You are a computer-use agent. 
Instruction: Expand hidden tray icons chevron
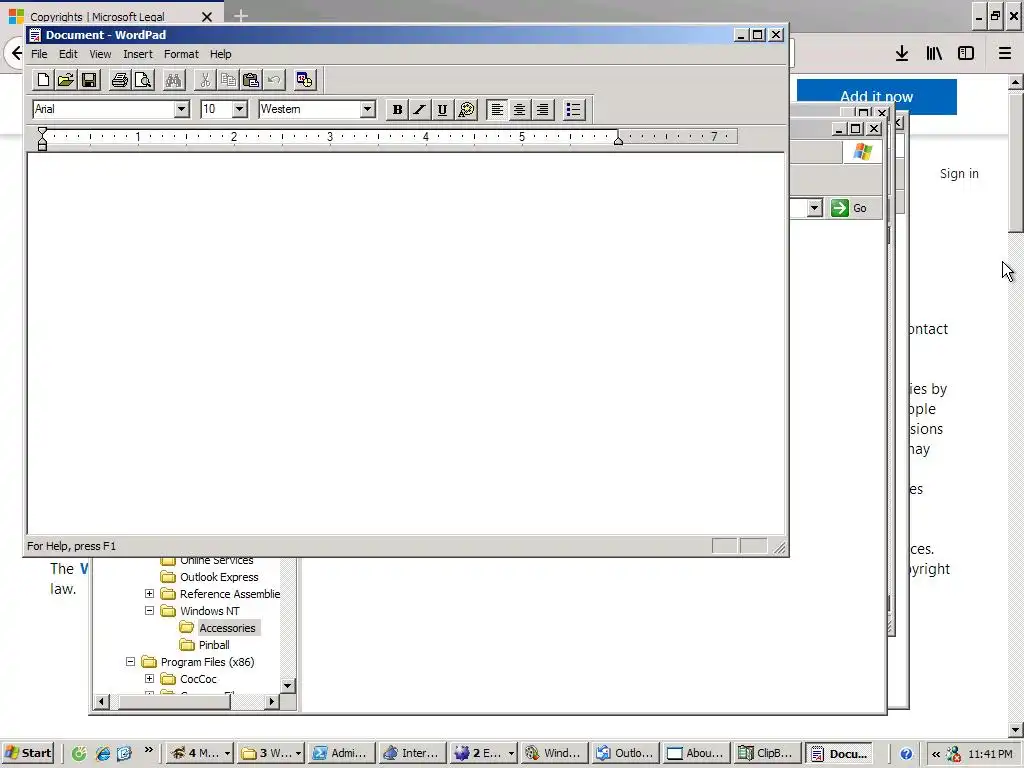pos(935,754)
